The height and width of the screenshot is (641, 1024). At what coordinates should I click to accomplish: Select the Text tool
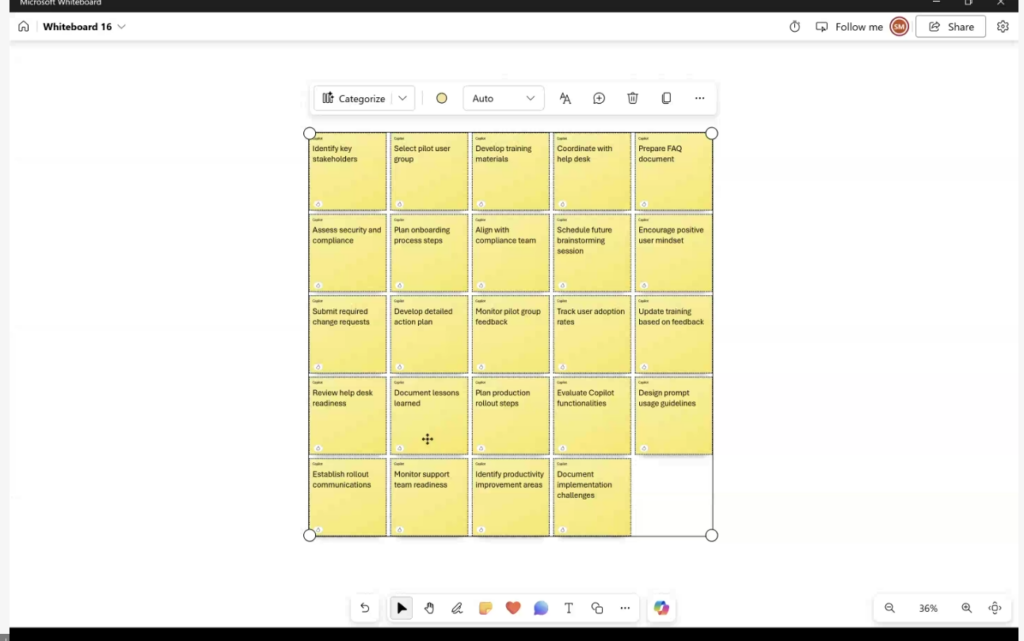point(569,608)
